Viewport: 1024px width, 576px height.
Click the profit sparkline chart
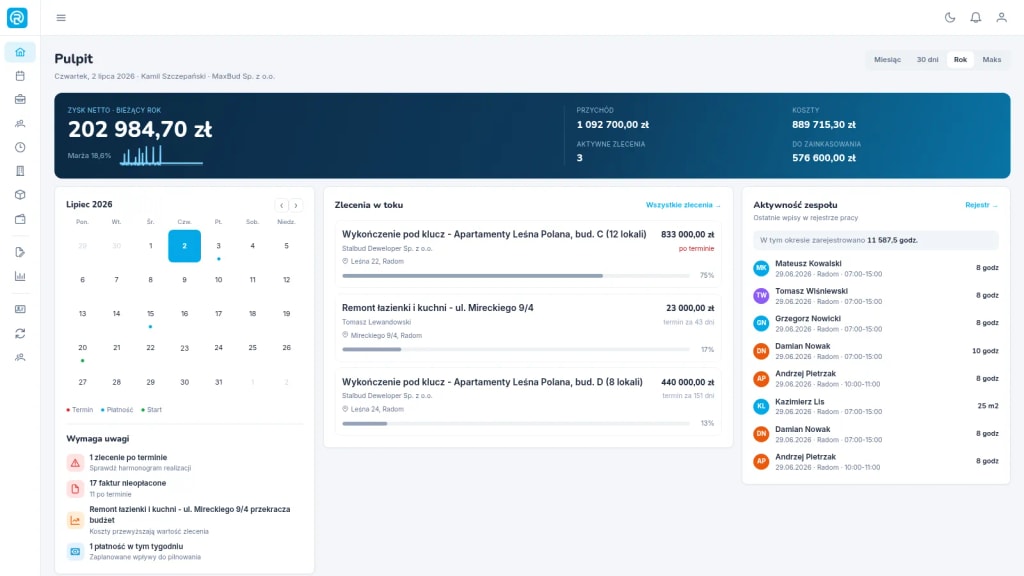[161, 155]
